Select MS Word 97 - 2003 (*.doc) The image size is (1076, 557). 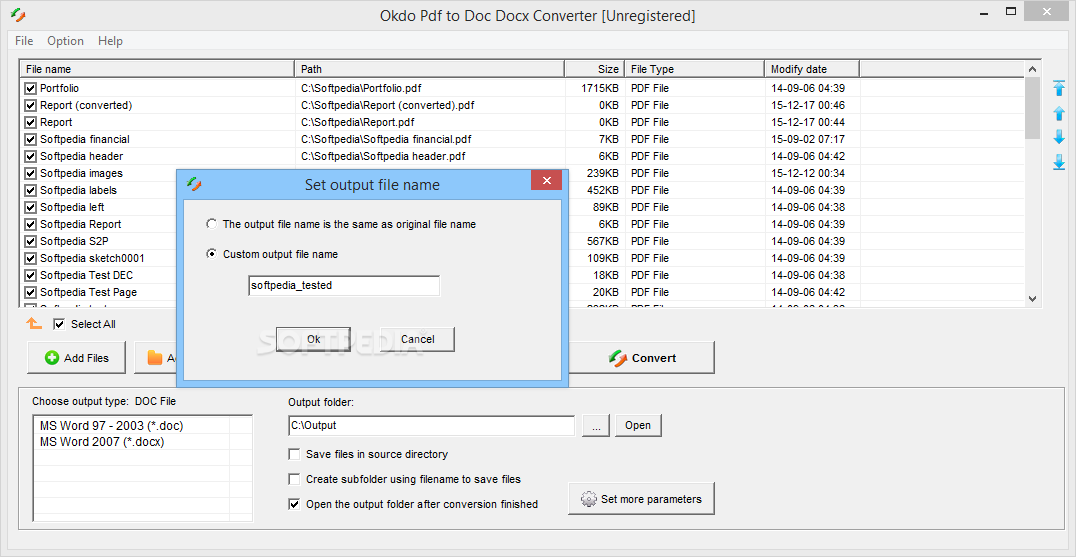(x=111, y=425)
